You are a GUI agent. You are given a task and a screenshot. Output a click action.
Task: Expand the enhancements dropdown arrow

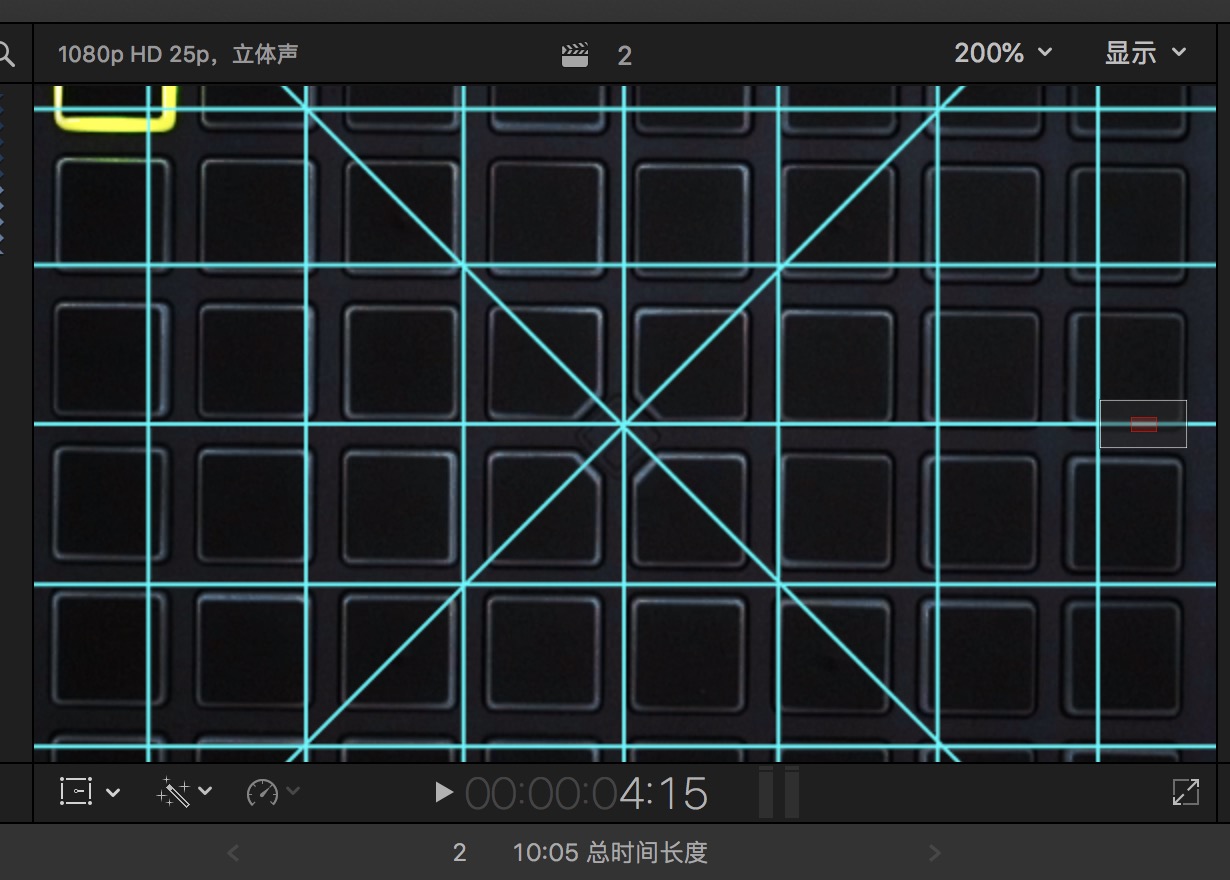(205, 792)
